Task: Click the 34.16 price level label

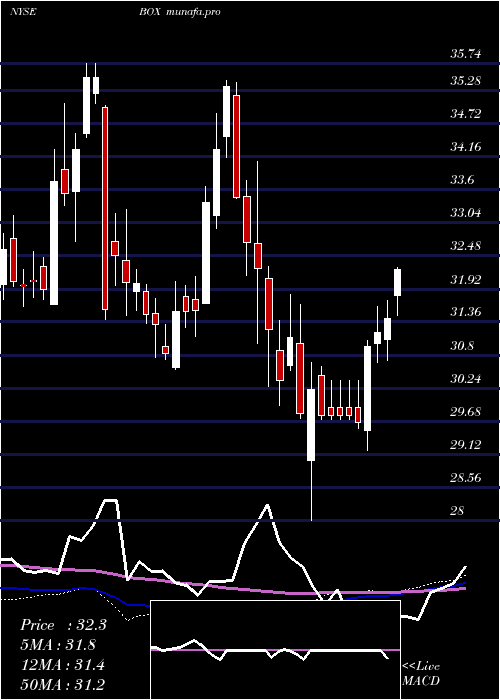Action: (x=466, y=146)
